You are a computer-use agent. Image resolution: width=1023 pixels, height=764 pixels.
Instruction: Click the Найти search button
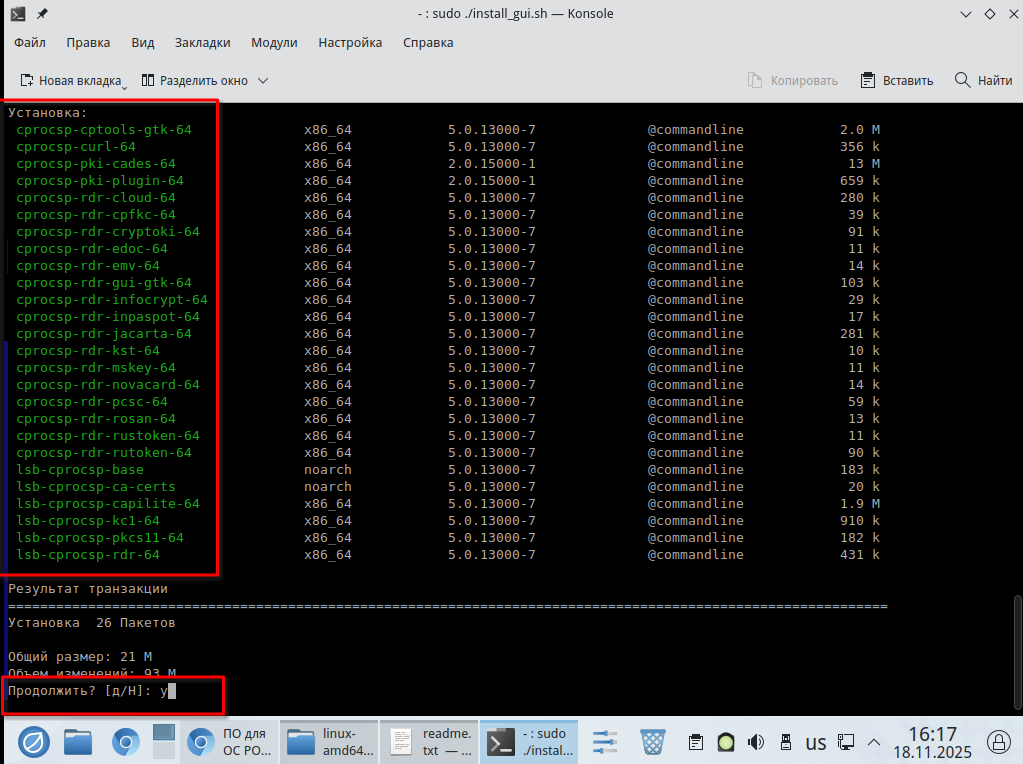tap(983, 80)
